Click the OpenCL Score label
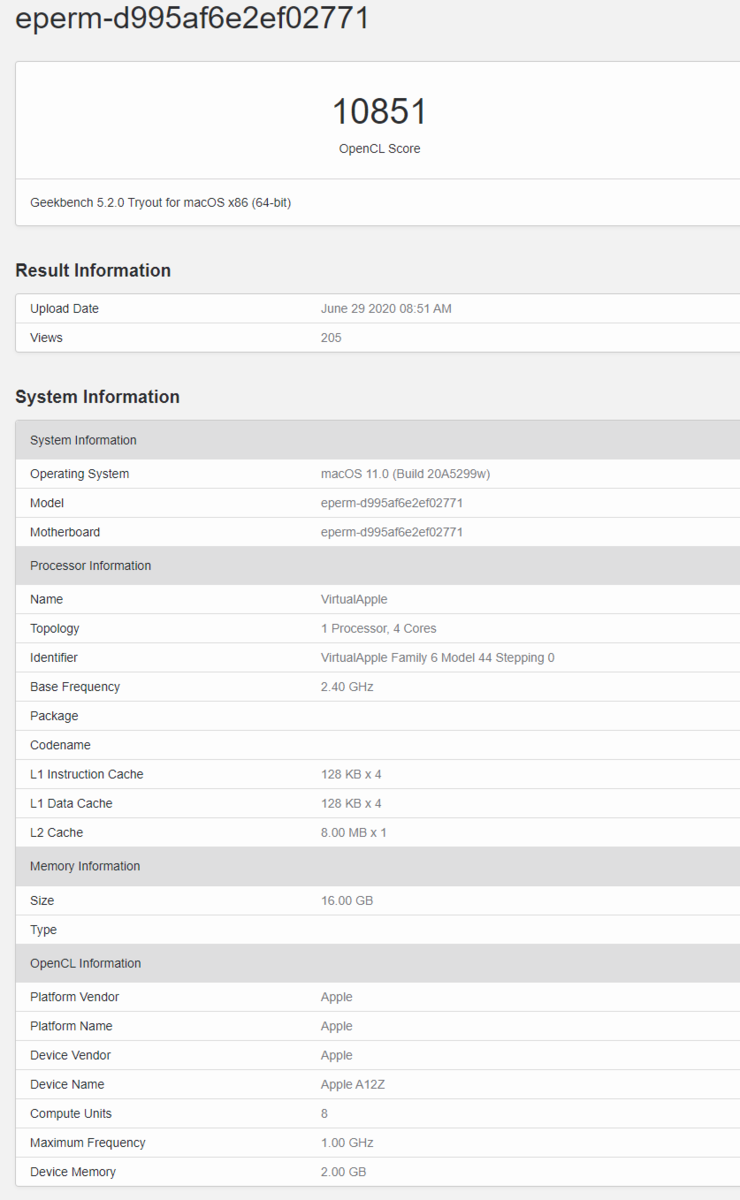Image resolution: width=740 pixels, height=1200 pixels. click(x=379, y=149)
